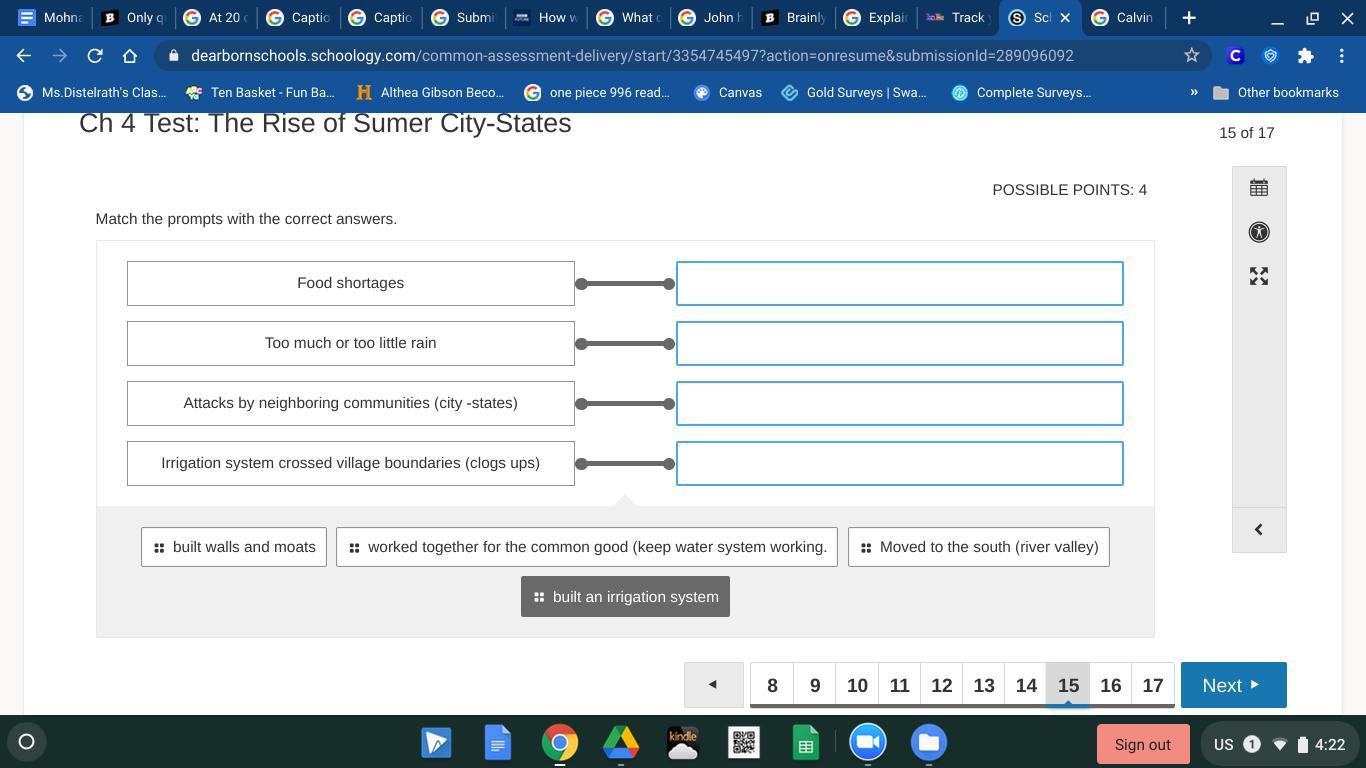Select 'worked together for the common good' chip
Image resolution: width=1366 pixels, height=768 pixels.
coord(587,547)
